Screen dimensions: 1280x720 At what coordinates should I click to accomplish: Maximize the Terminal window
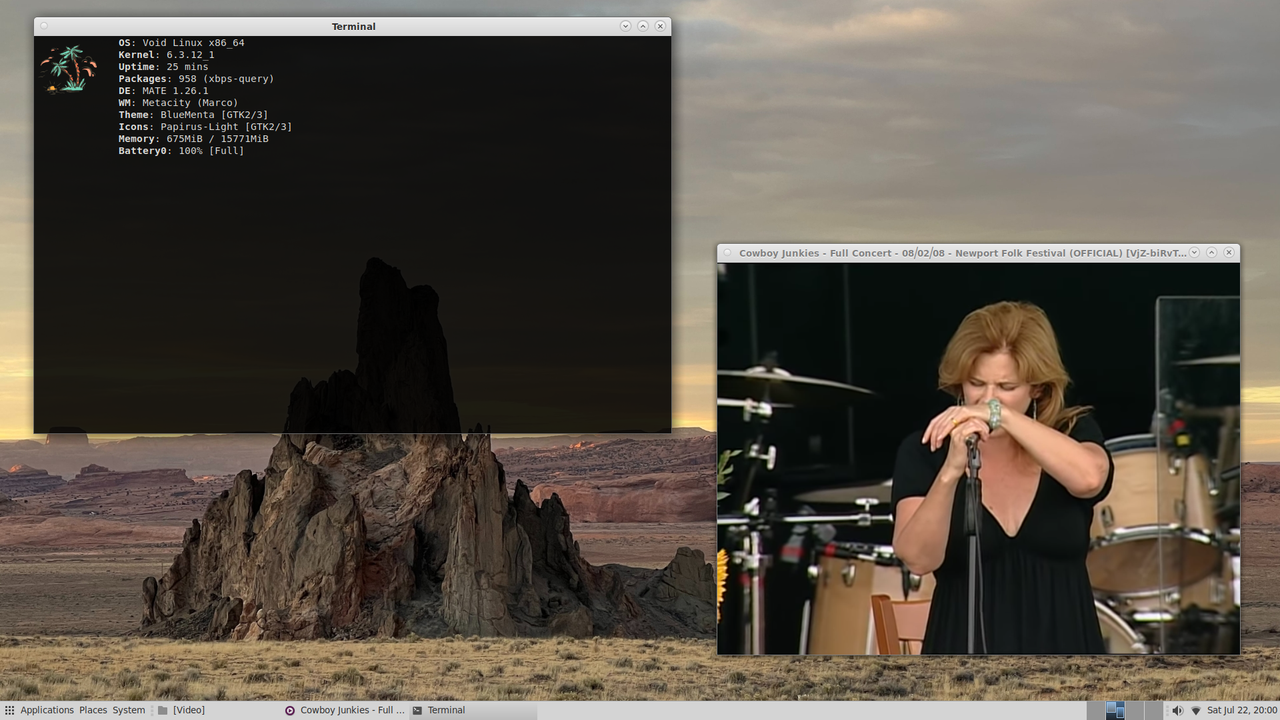643,26
